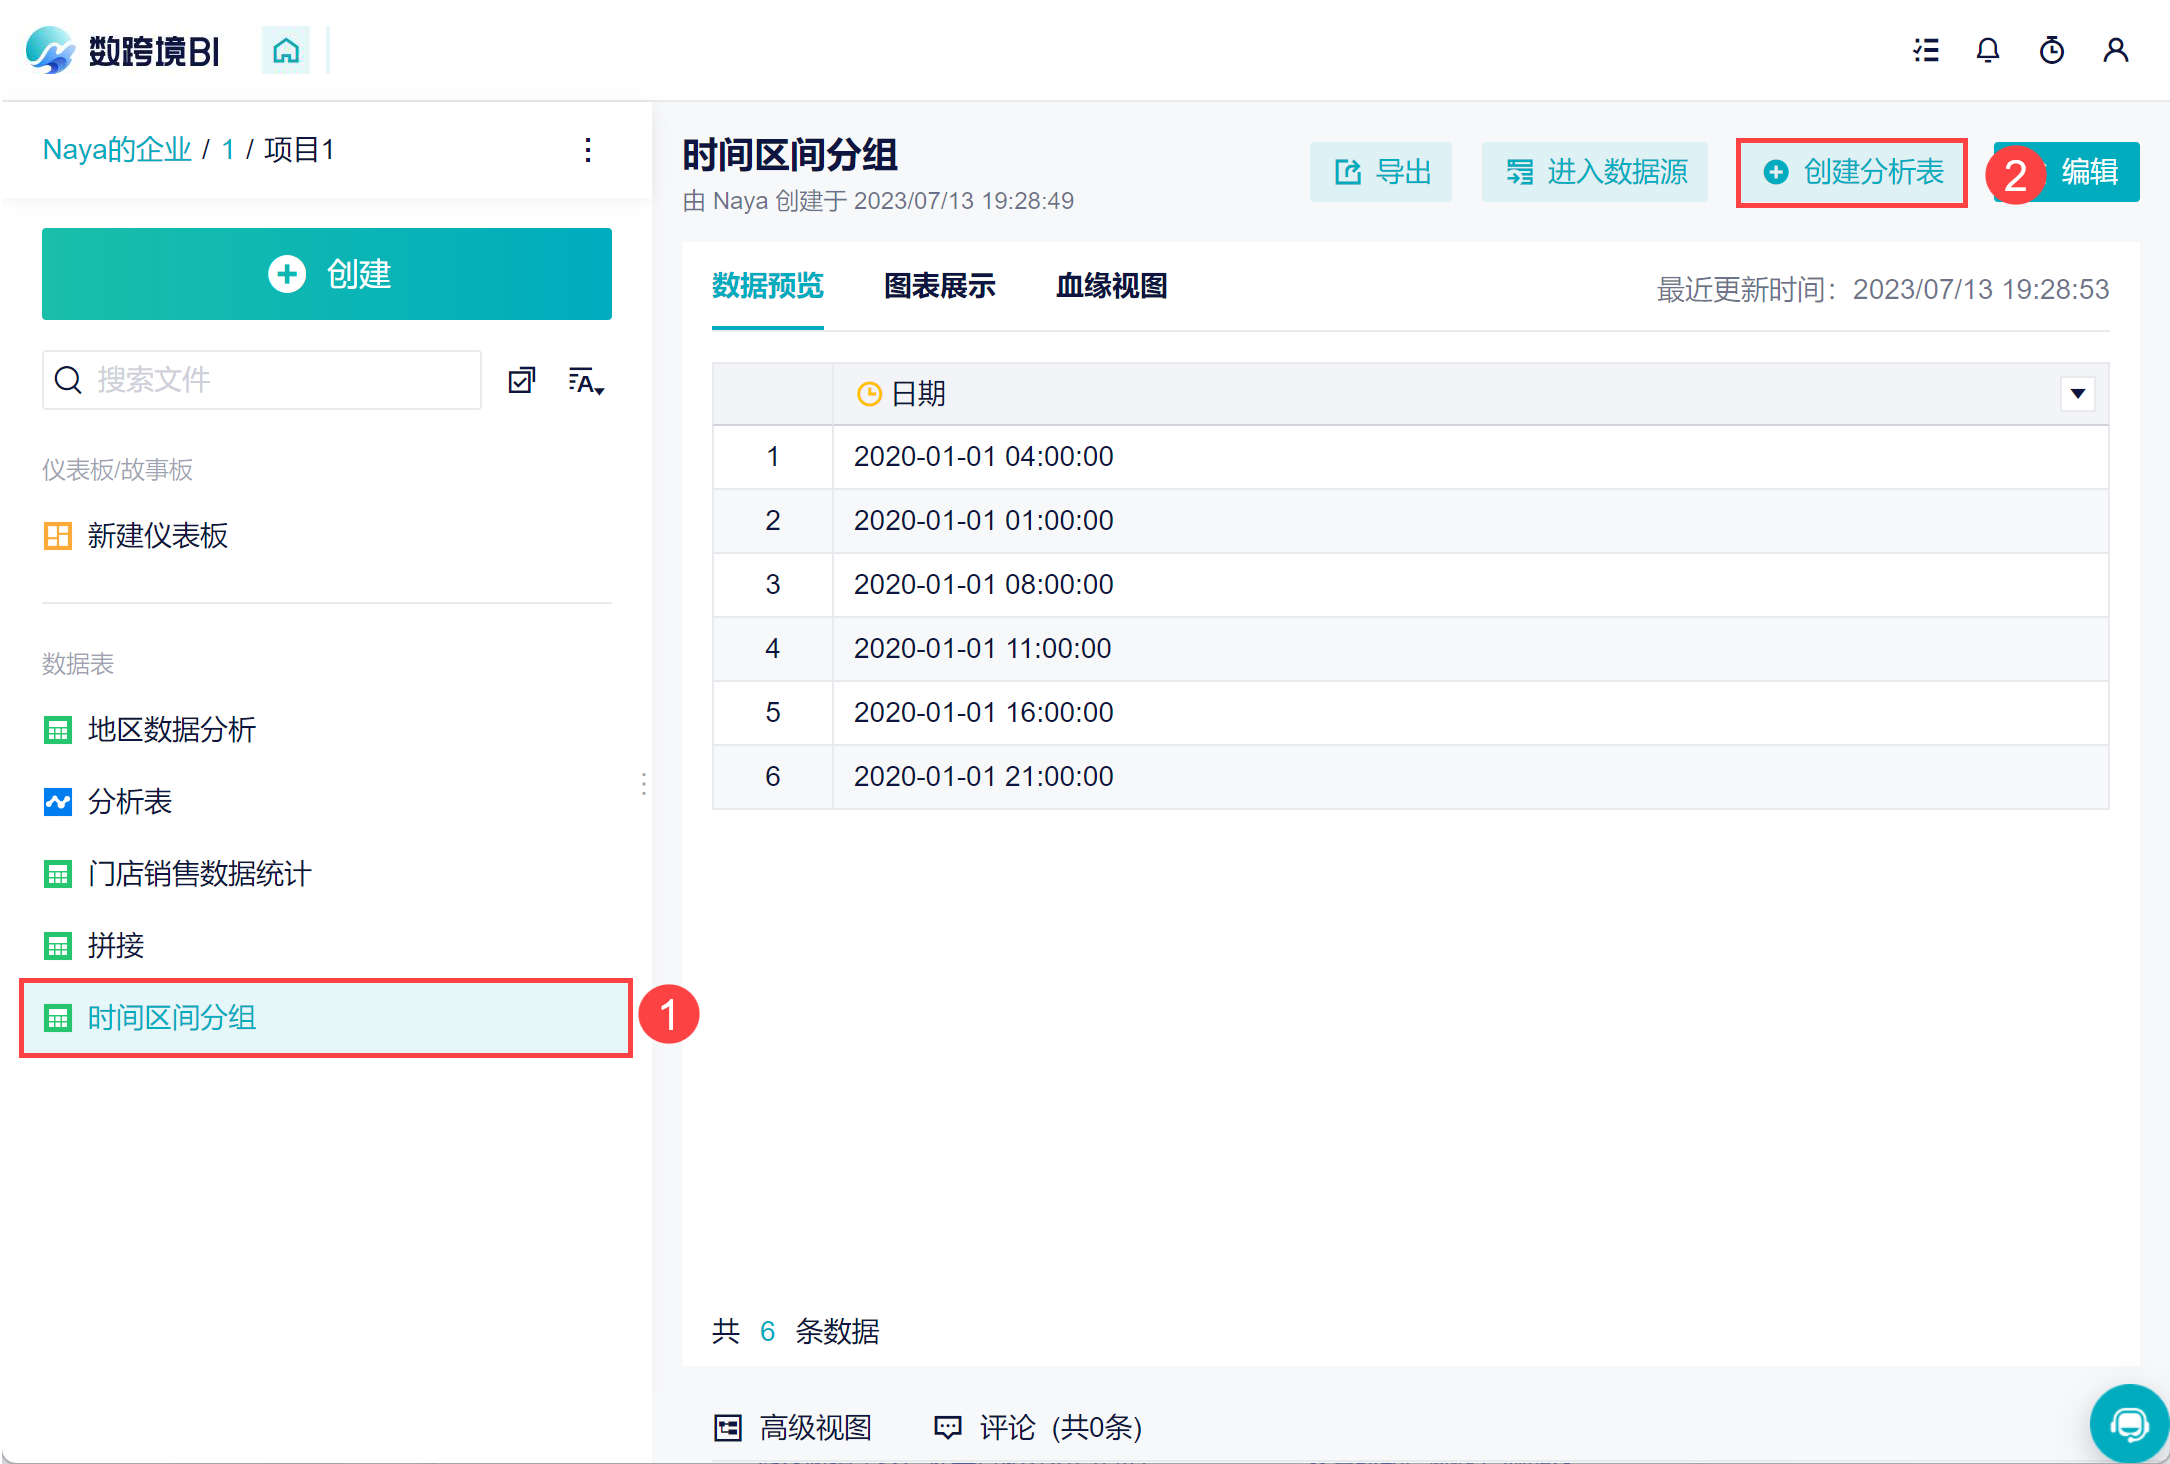The image size is (2170, 1464).
Task: Expand the 日期 column dropdown arrow
Action: point(2077,394)
